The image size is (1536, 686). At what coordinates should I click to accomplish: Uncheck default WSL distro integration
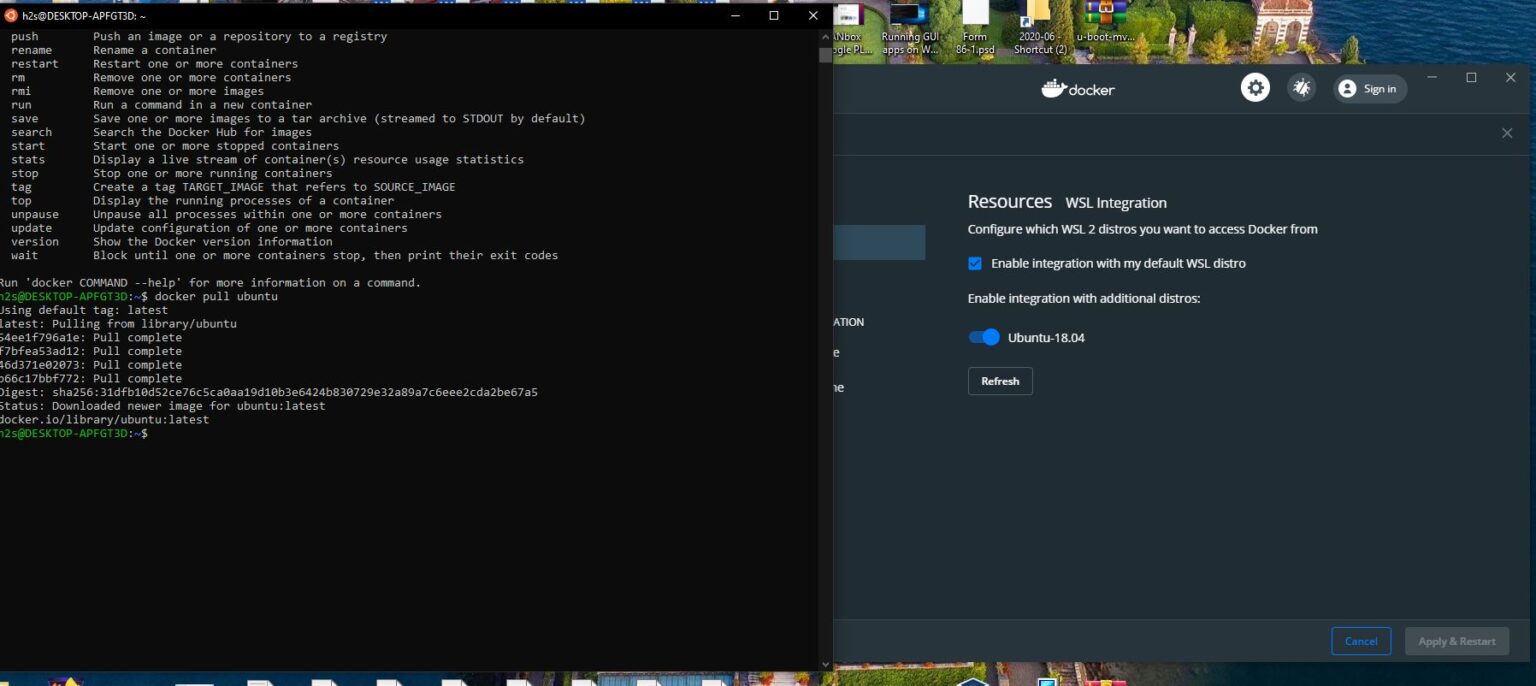(975, 263)
